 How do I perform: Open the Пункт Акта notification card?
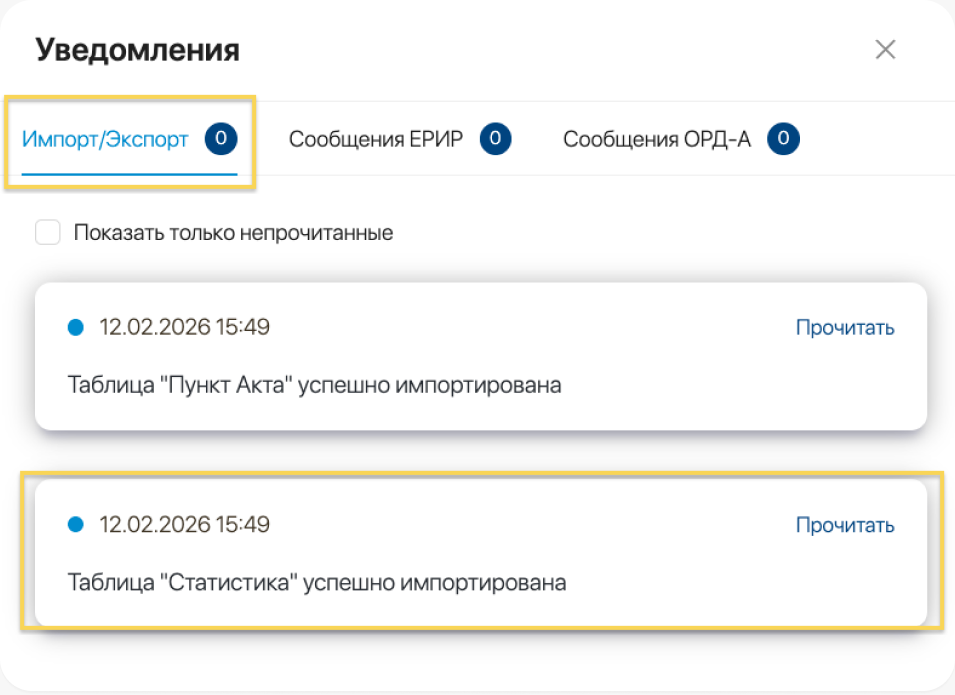click(x=478, y=355)
